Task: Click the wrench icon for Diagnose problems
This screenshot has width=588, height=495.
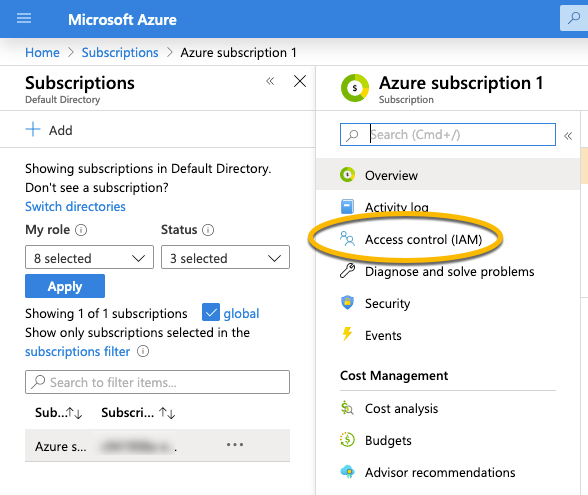Action: 347,270
